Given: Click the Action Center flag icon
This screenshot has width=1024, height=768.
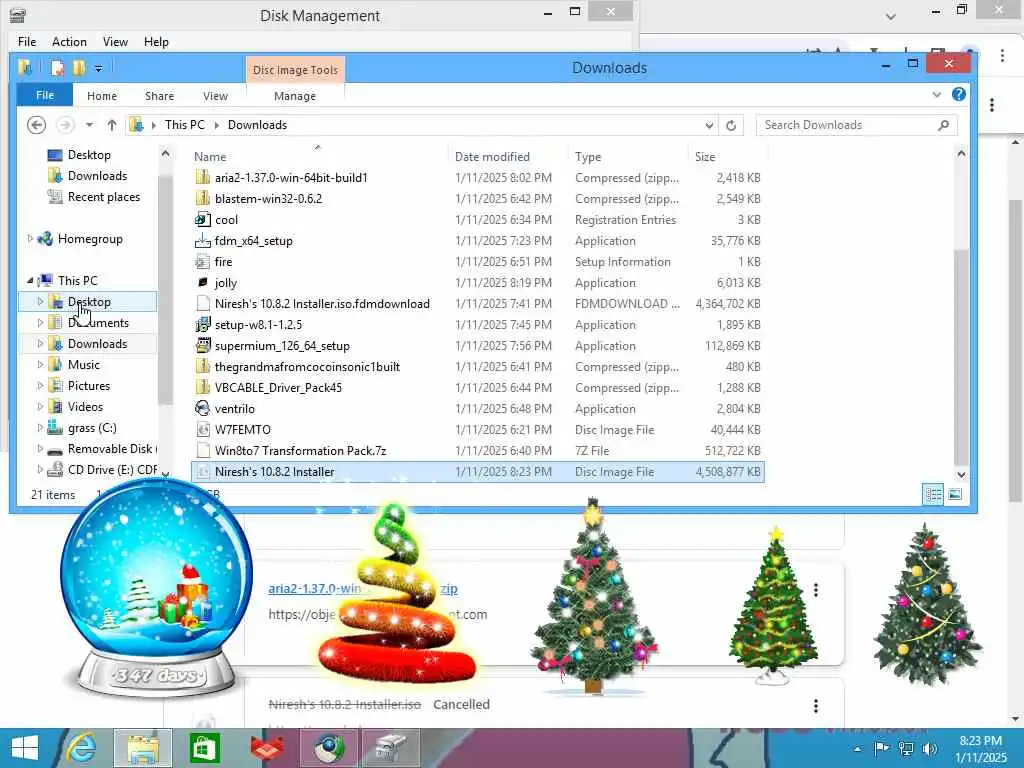Looking at the screenshot, I should coord(881,748).
